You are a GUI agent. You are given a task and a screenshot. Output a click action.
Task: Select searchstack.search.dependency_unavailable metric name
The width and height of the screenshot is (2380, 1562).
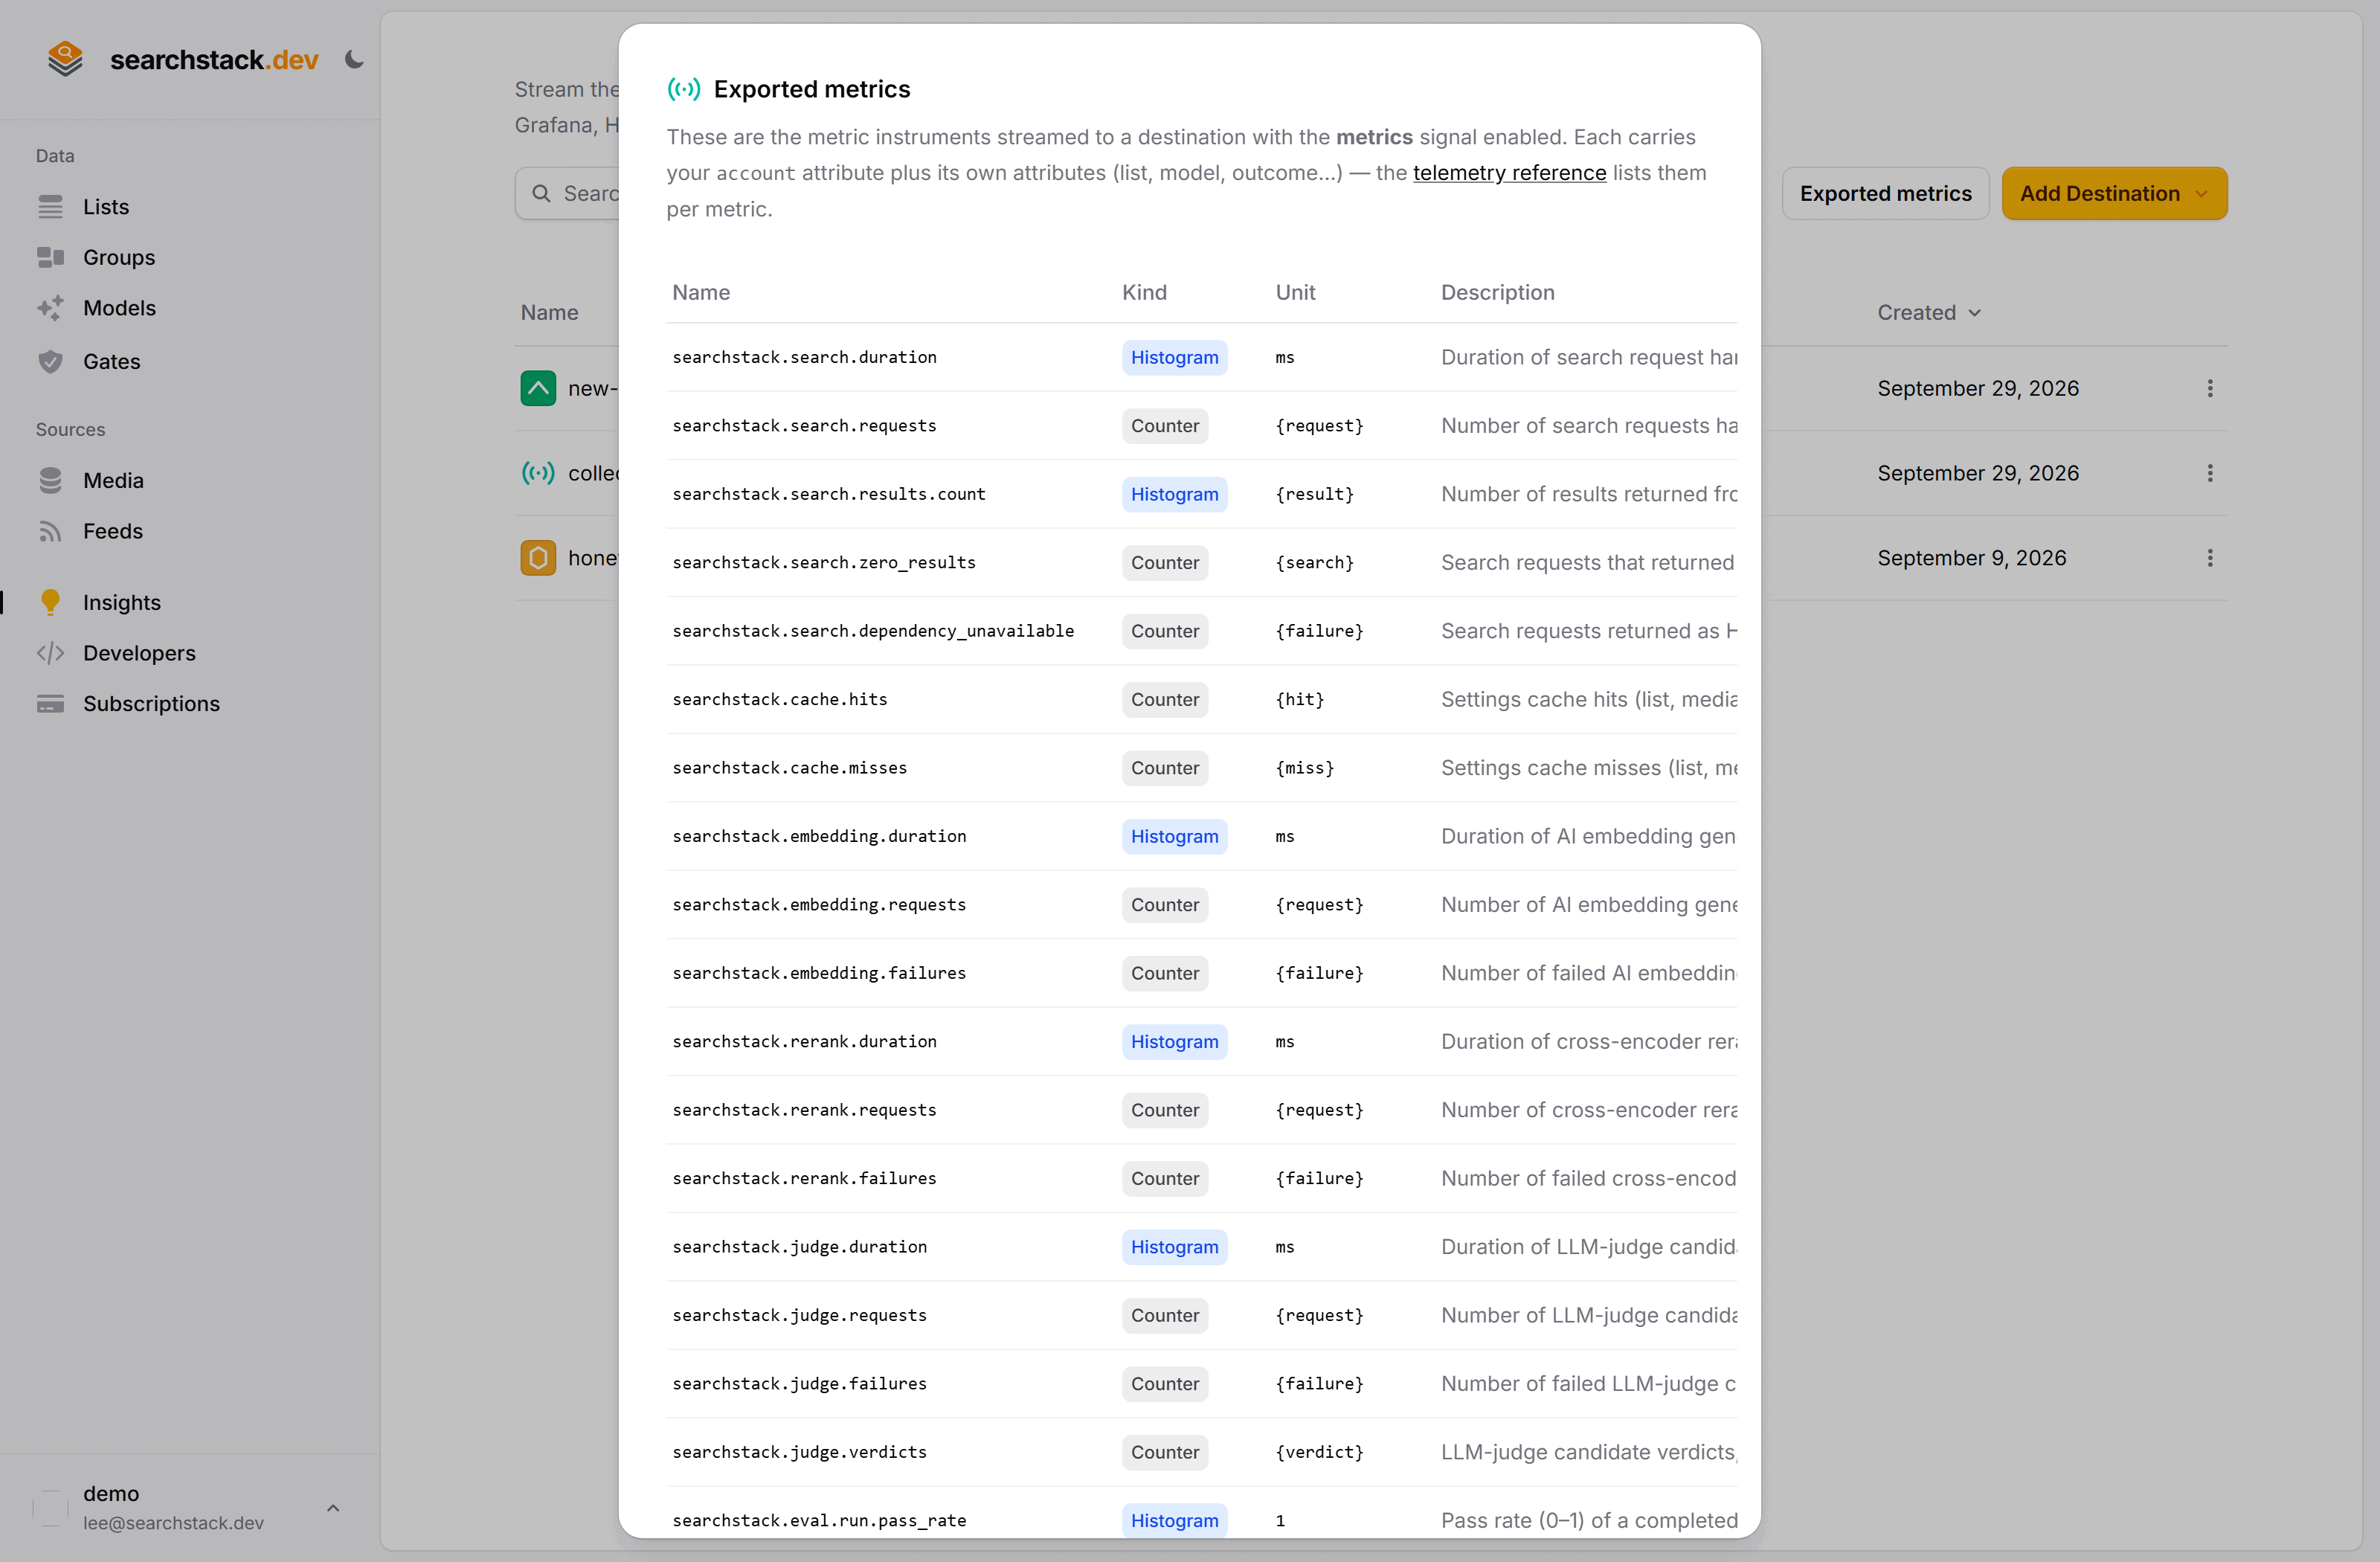point(873,632)
